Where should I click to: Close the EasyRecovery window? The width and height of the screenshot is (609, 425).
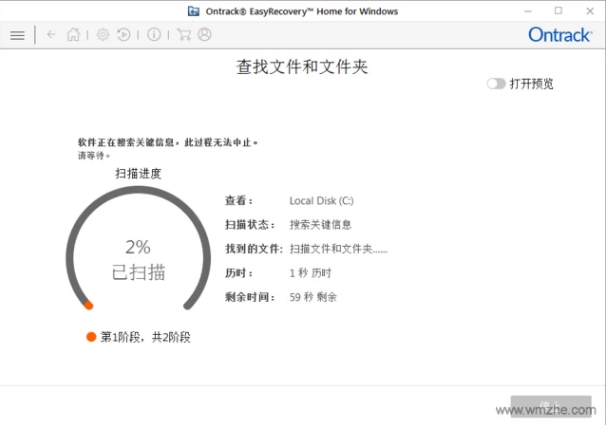click(590, 11)
